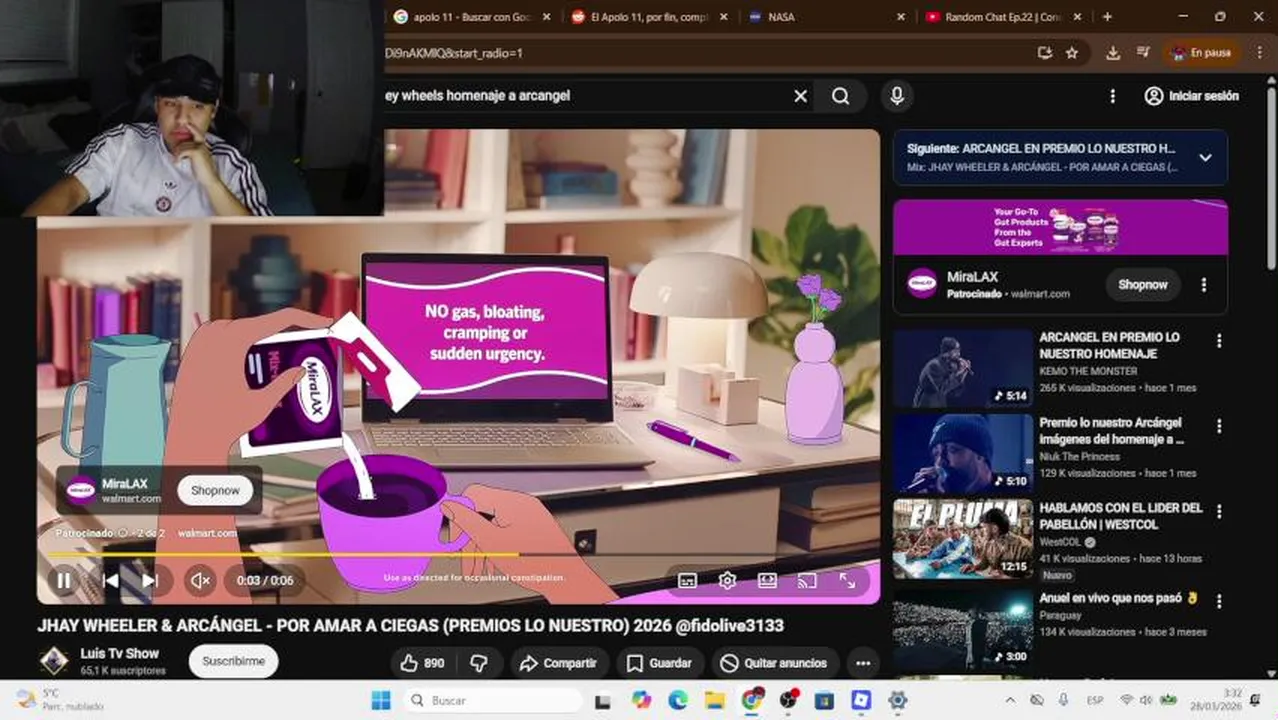Clear the YouTube search box text
Screen dimensions: 1278x720
[x=800, y=96]
